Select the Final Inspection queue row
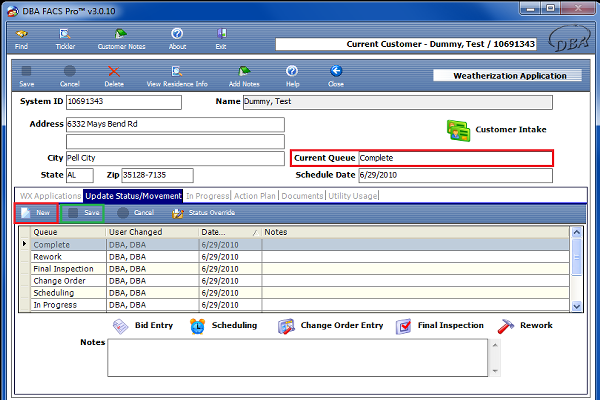 300,269
